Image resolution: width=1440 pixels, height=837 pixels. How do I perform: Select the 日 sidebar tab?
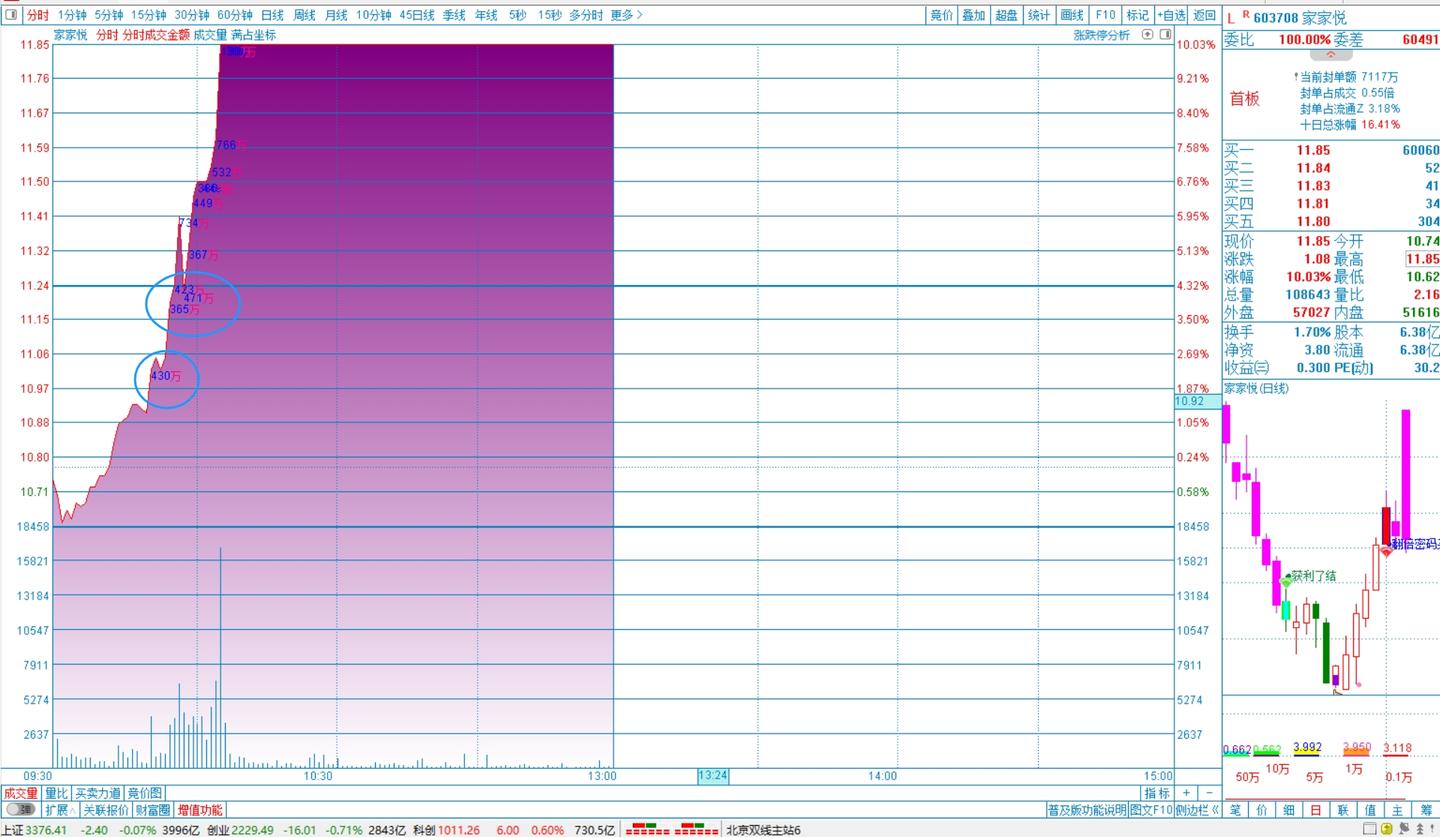(x=1316, y=810)
